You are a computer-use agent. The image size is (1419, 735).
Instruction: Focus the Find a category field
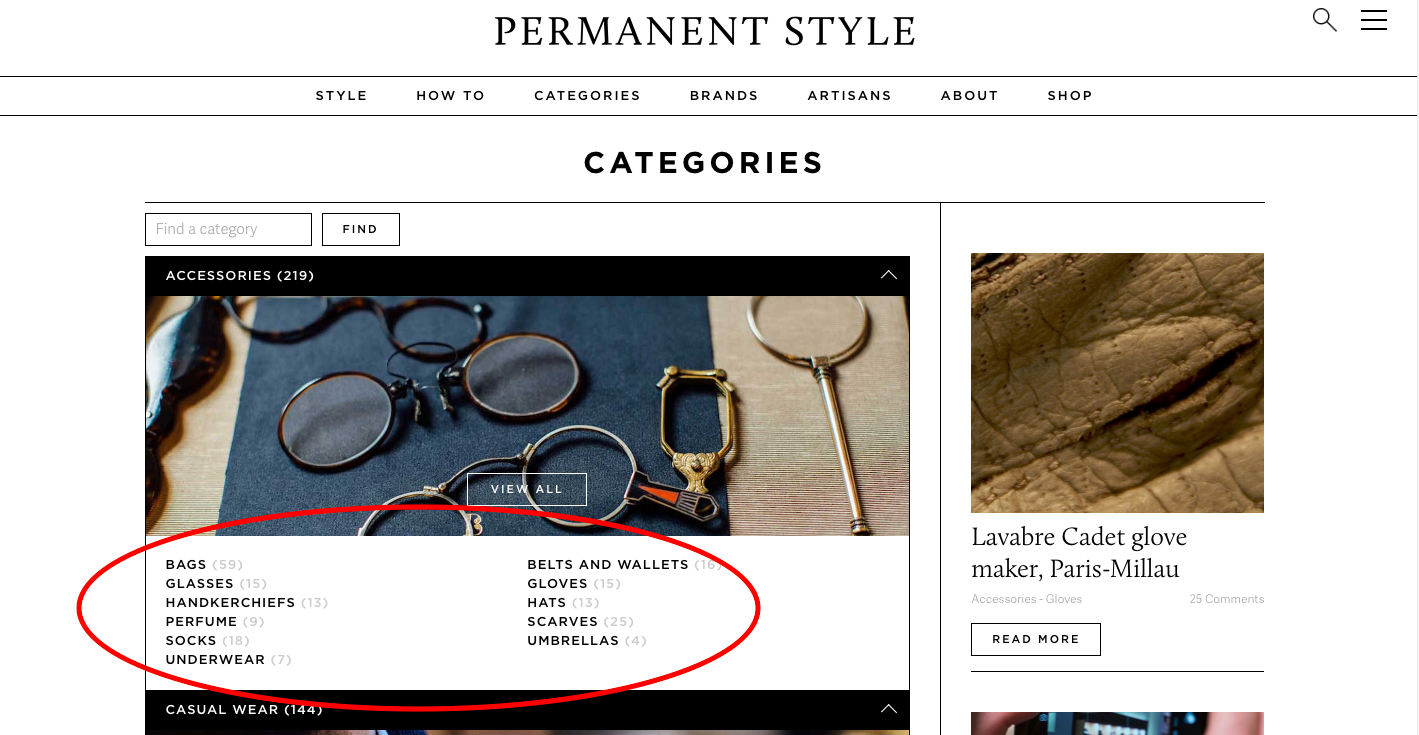[228, 229]
